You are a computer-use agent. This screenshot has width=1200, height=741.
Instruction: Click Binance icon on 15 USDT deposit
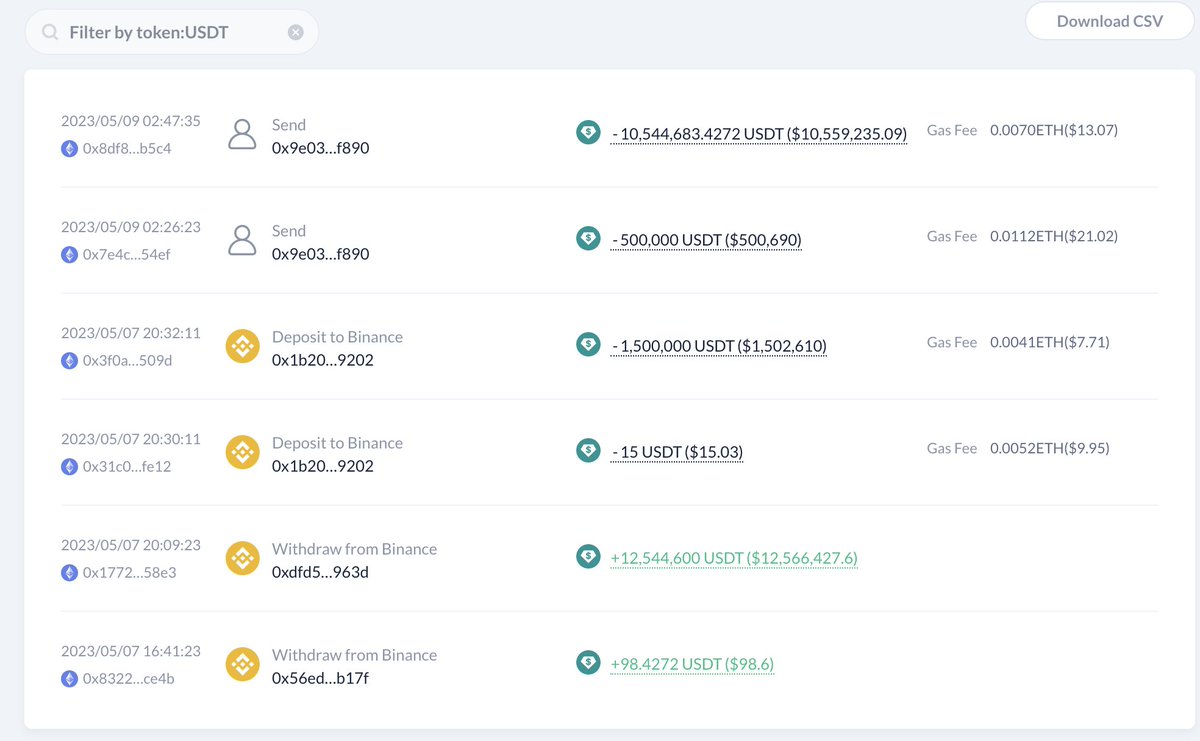[x=243, y=453]
